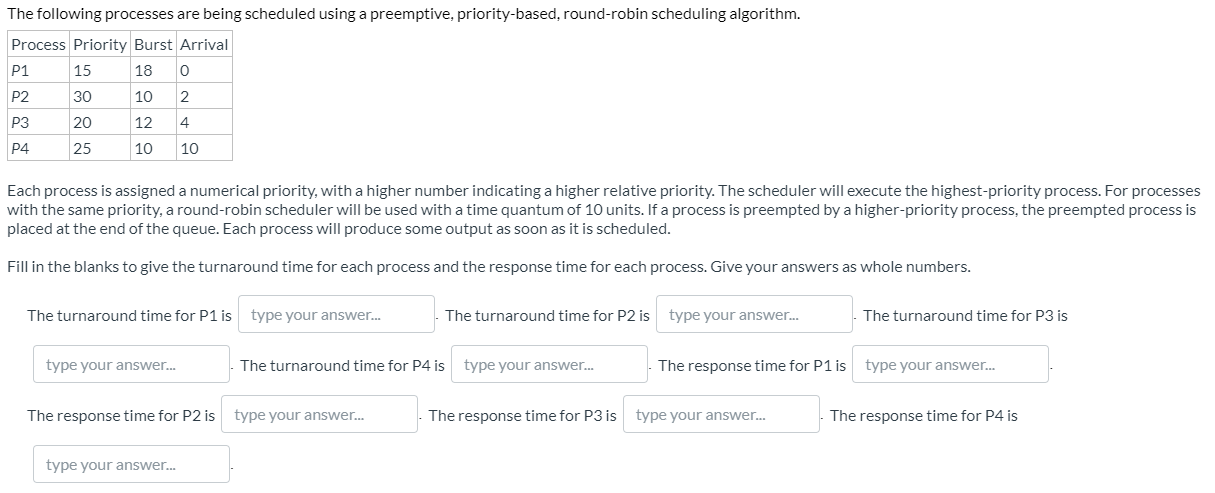The height and width of the screenshot is (493, 1215).
Task: Click the P4 row label in table
Action: point(39,148)
